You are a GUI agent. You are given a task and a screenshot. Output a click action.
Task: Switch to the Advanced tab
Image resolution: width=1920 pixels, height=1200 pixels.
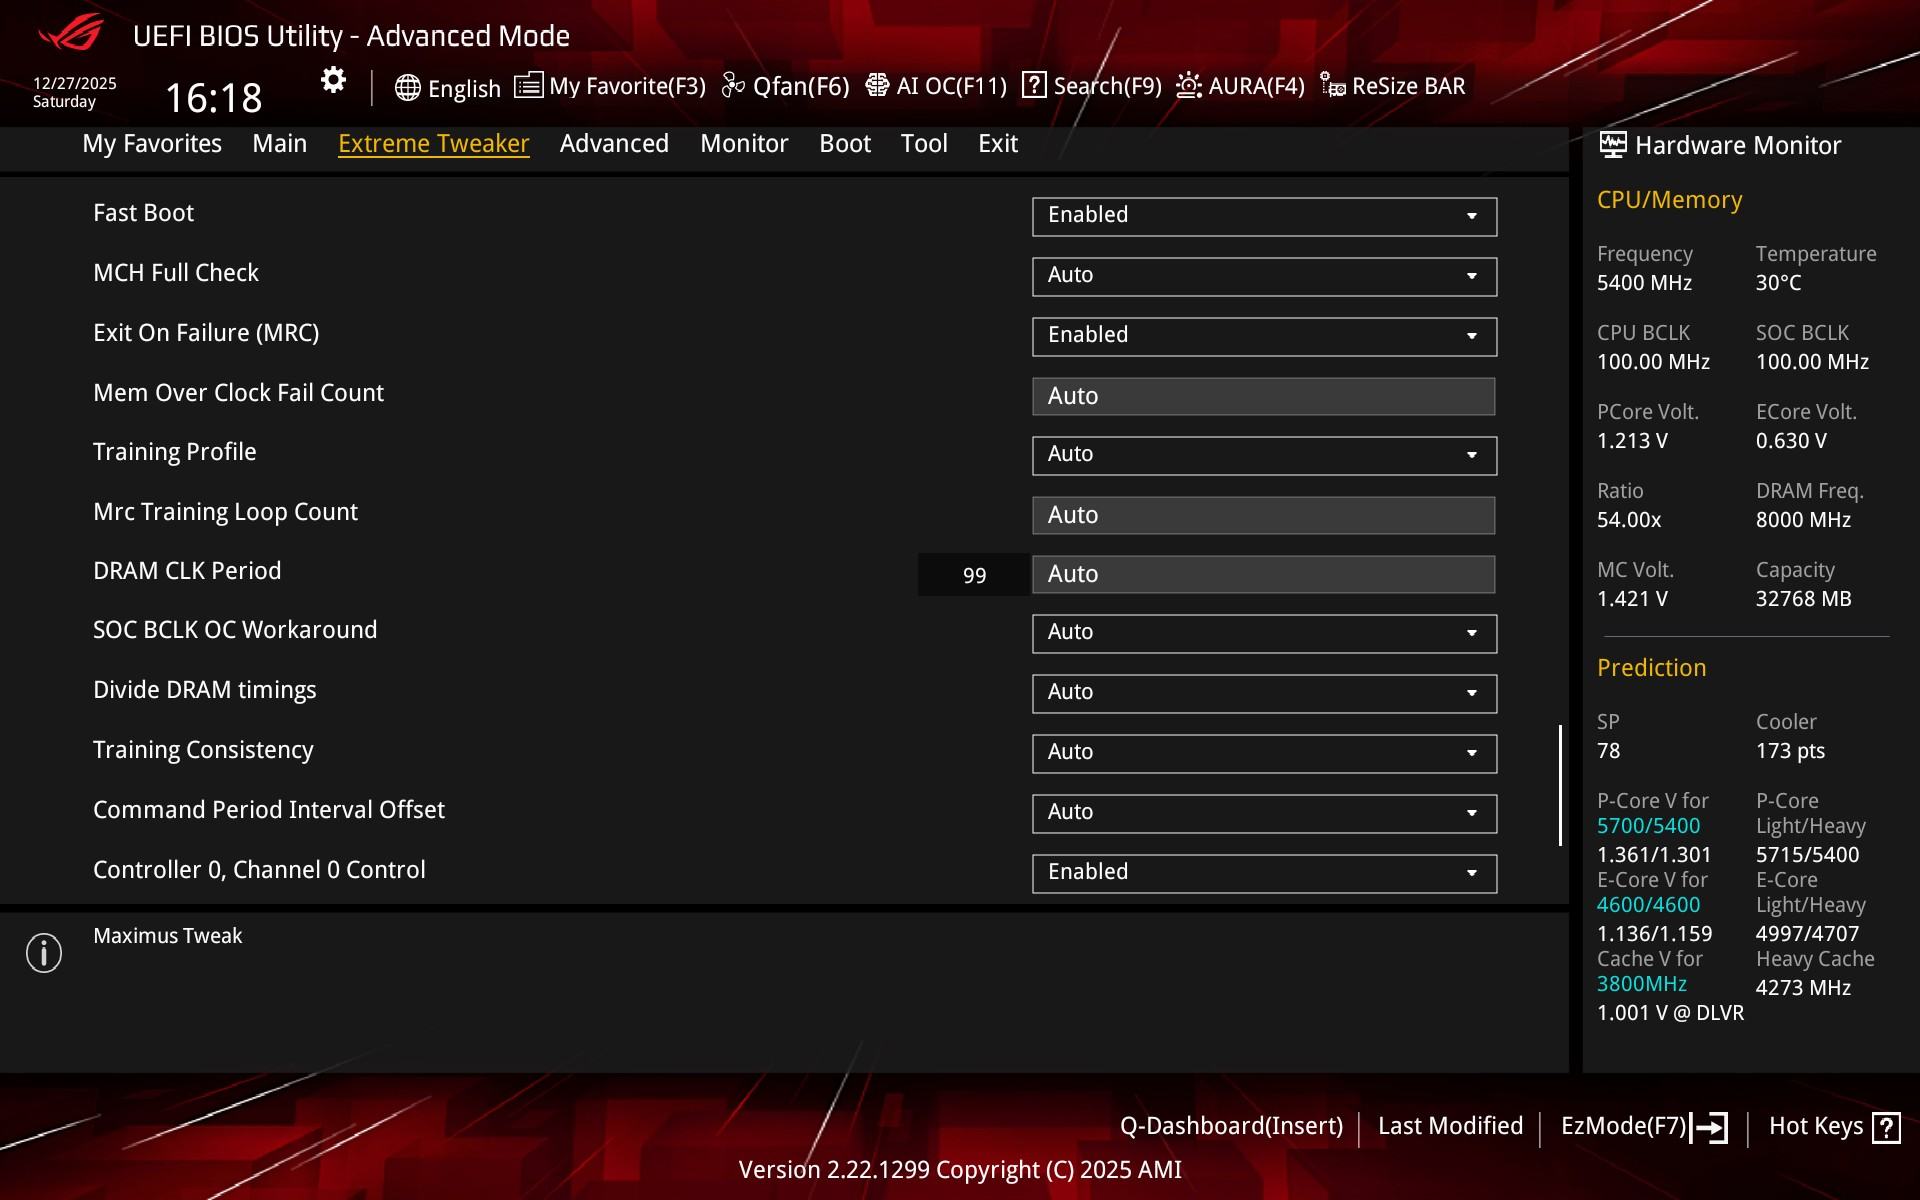[x=614, y=144]
